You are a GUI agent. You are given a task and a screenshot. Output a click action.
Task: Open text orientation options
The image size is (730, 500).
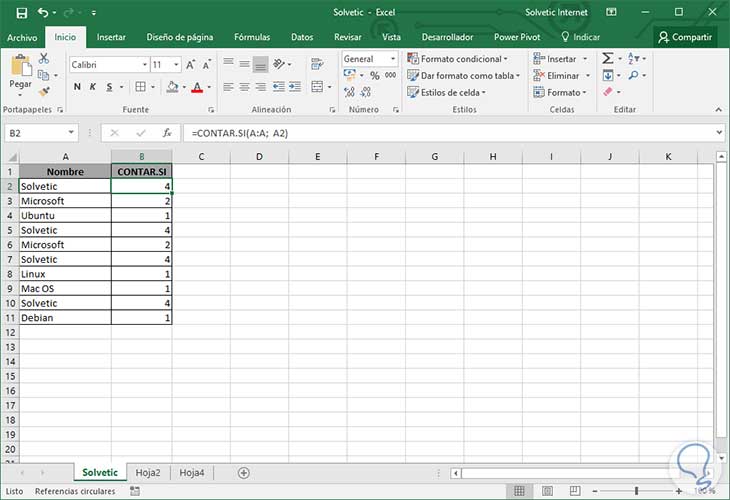[x=279, y=64]
